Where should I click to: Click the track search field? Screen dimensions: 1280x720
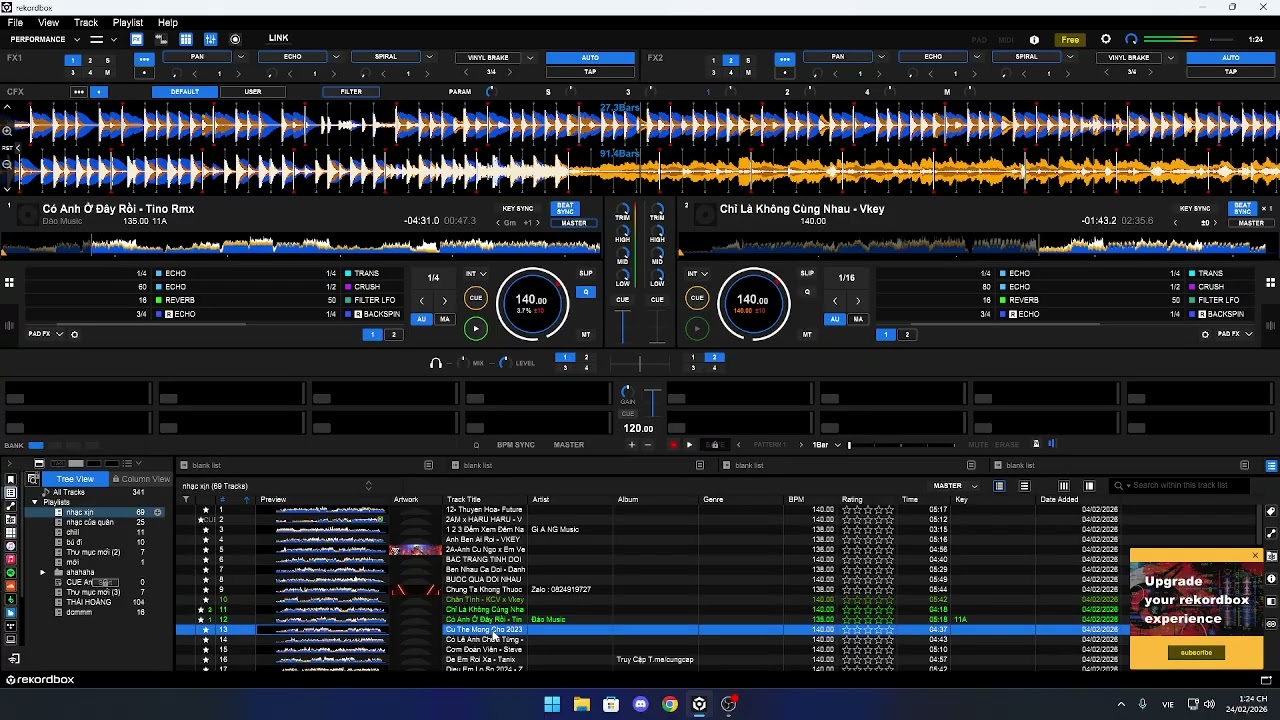(x=1180, y=486)
